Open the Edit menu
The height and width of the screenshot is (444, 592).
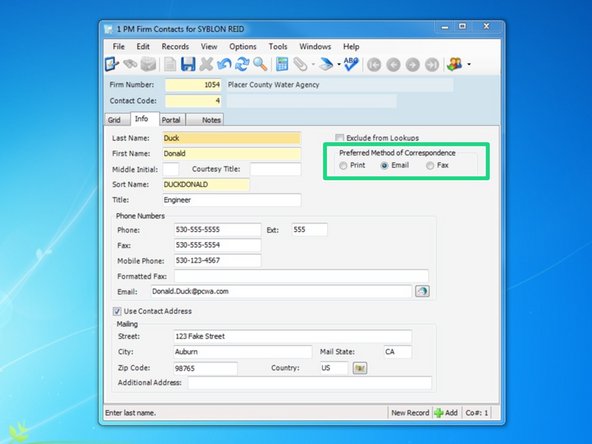click(x=143, y=46)
